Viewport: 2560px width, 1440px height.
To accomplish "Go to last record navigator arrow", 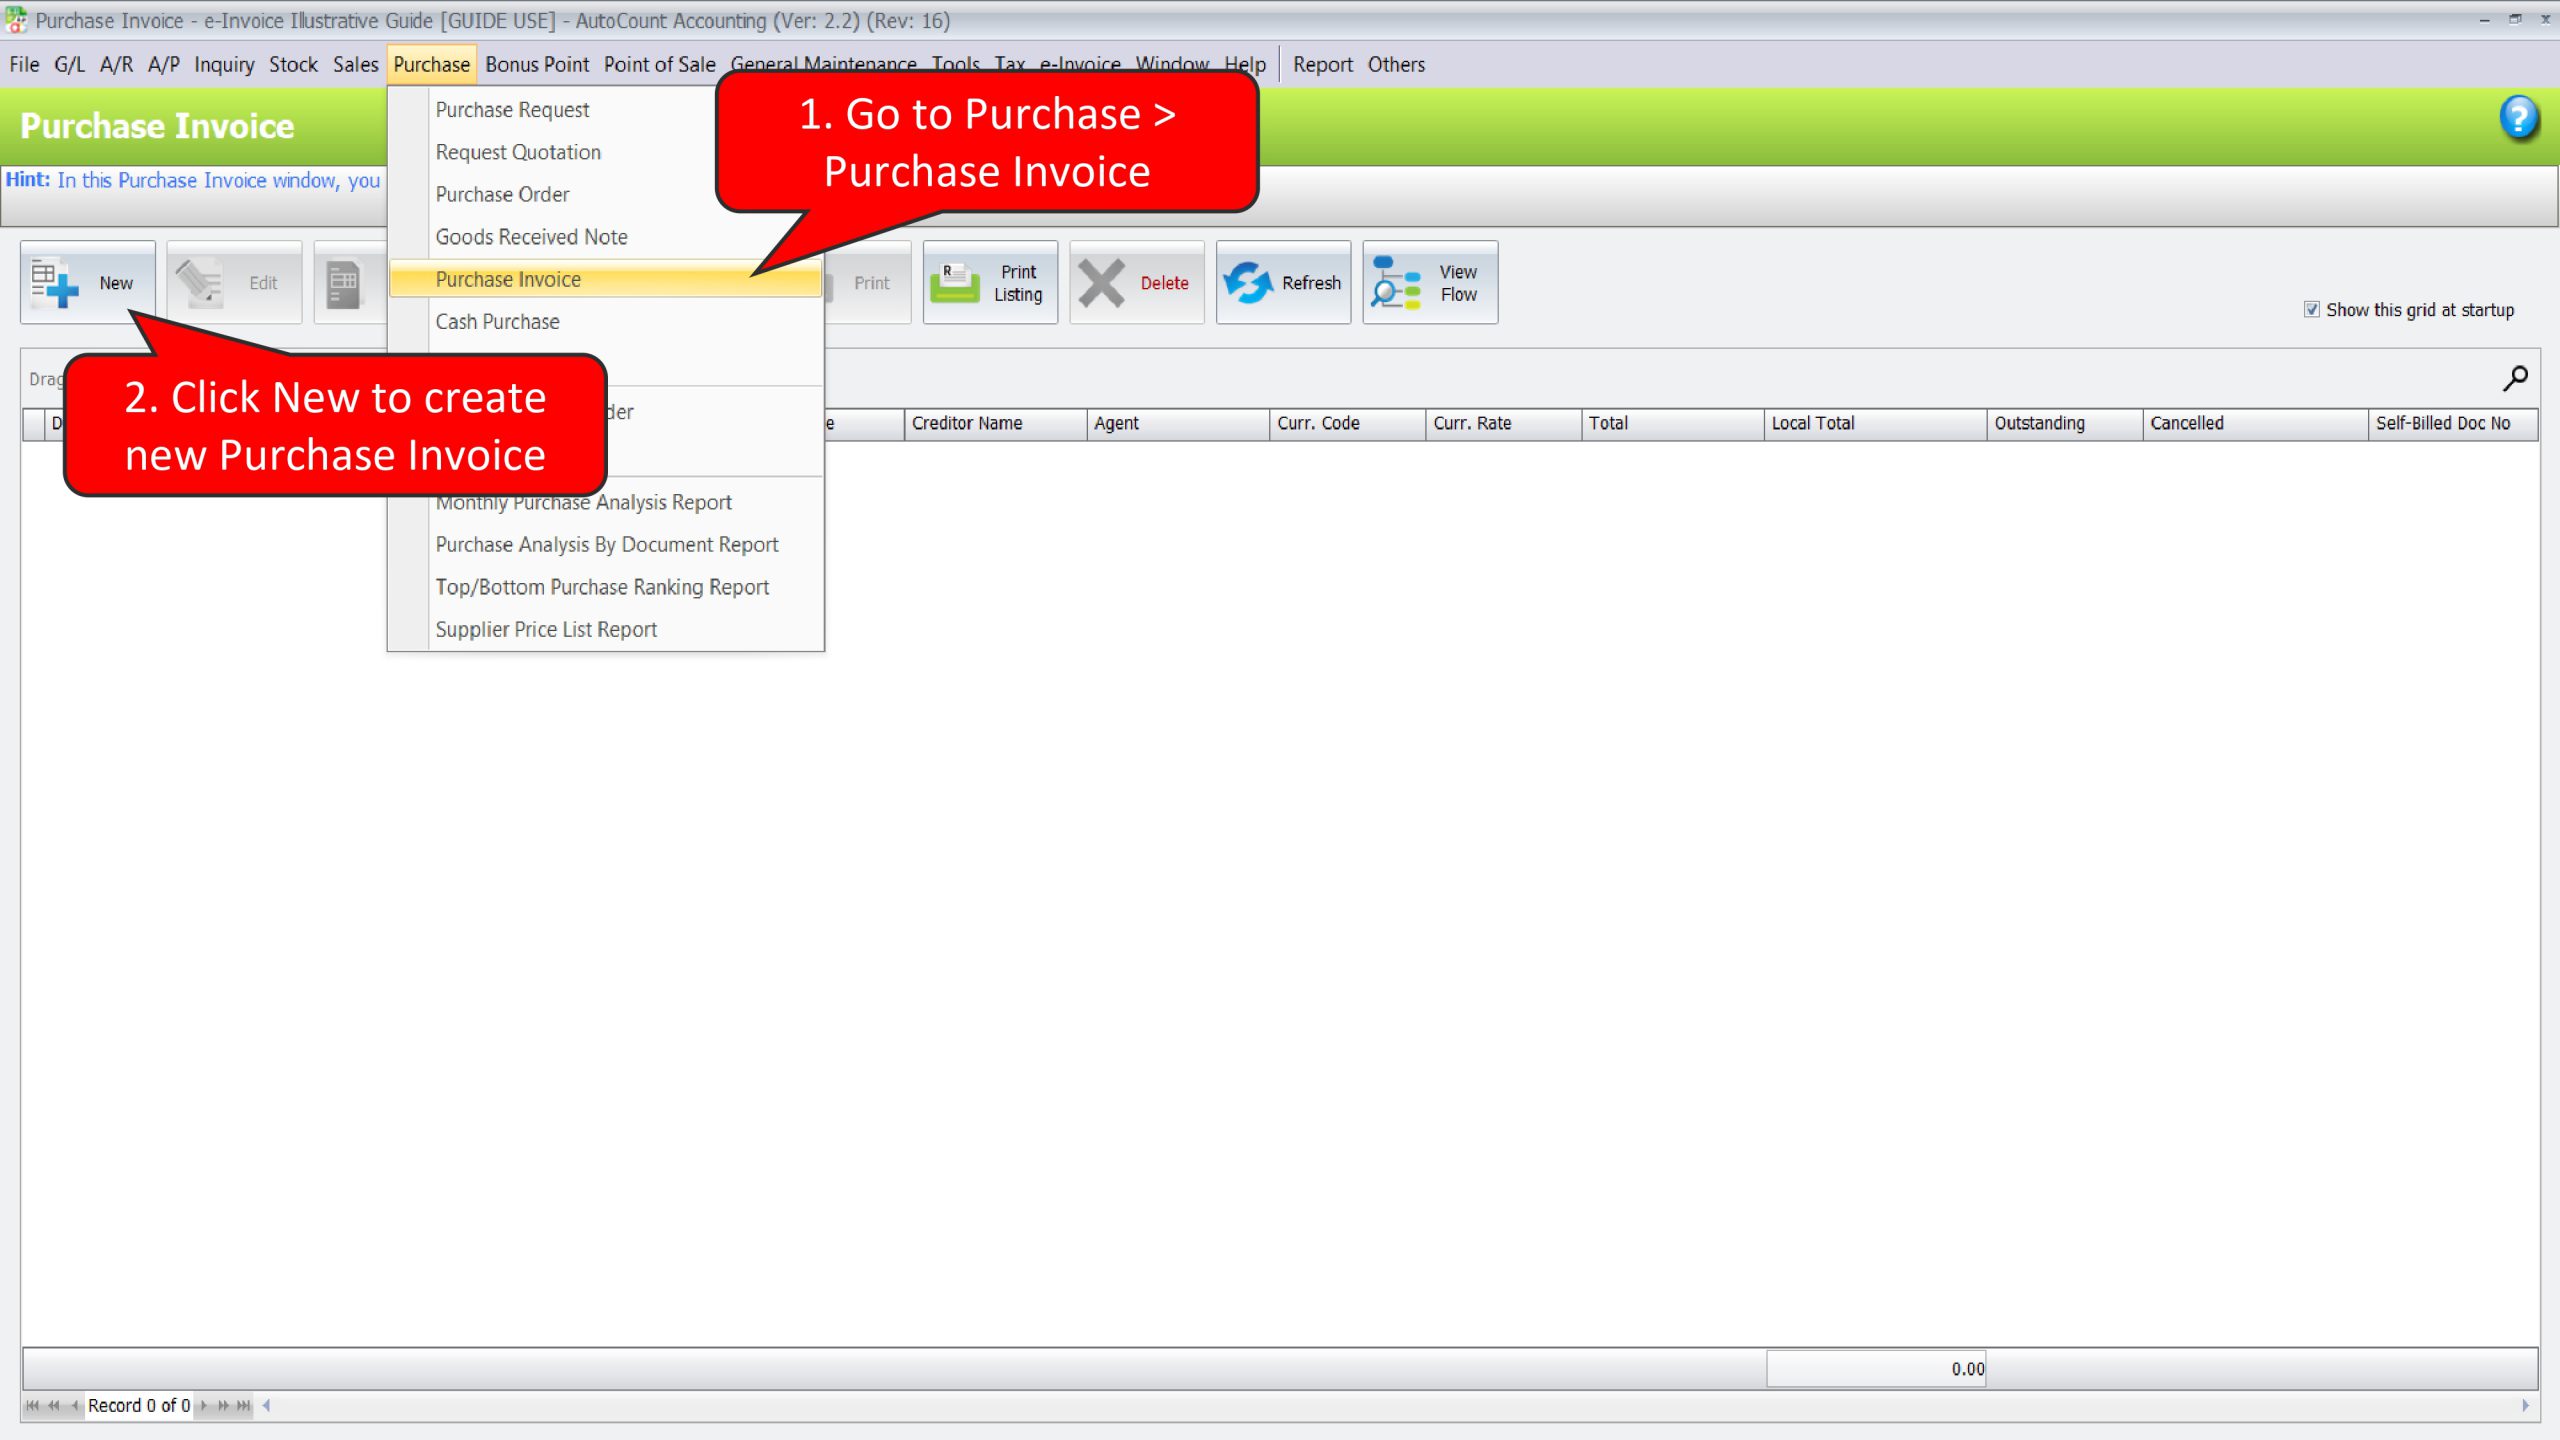I will [x=243, y=1405].
